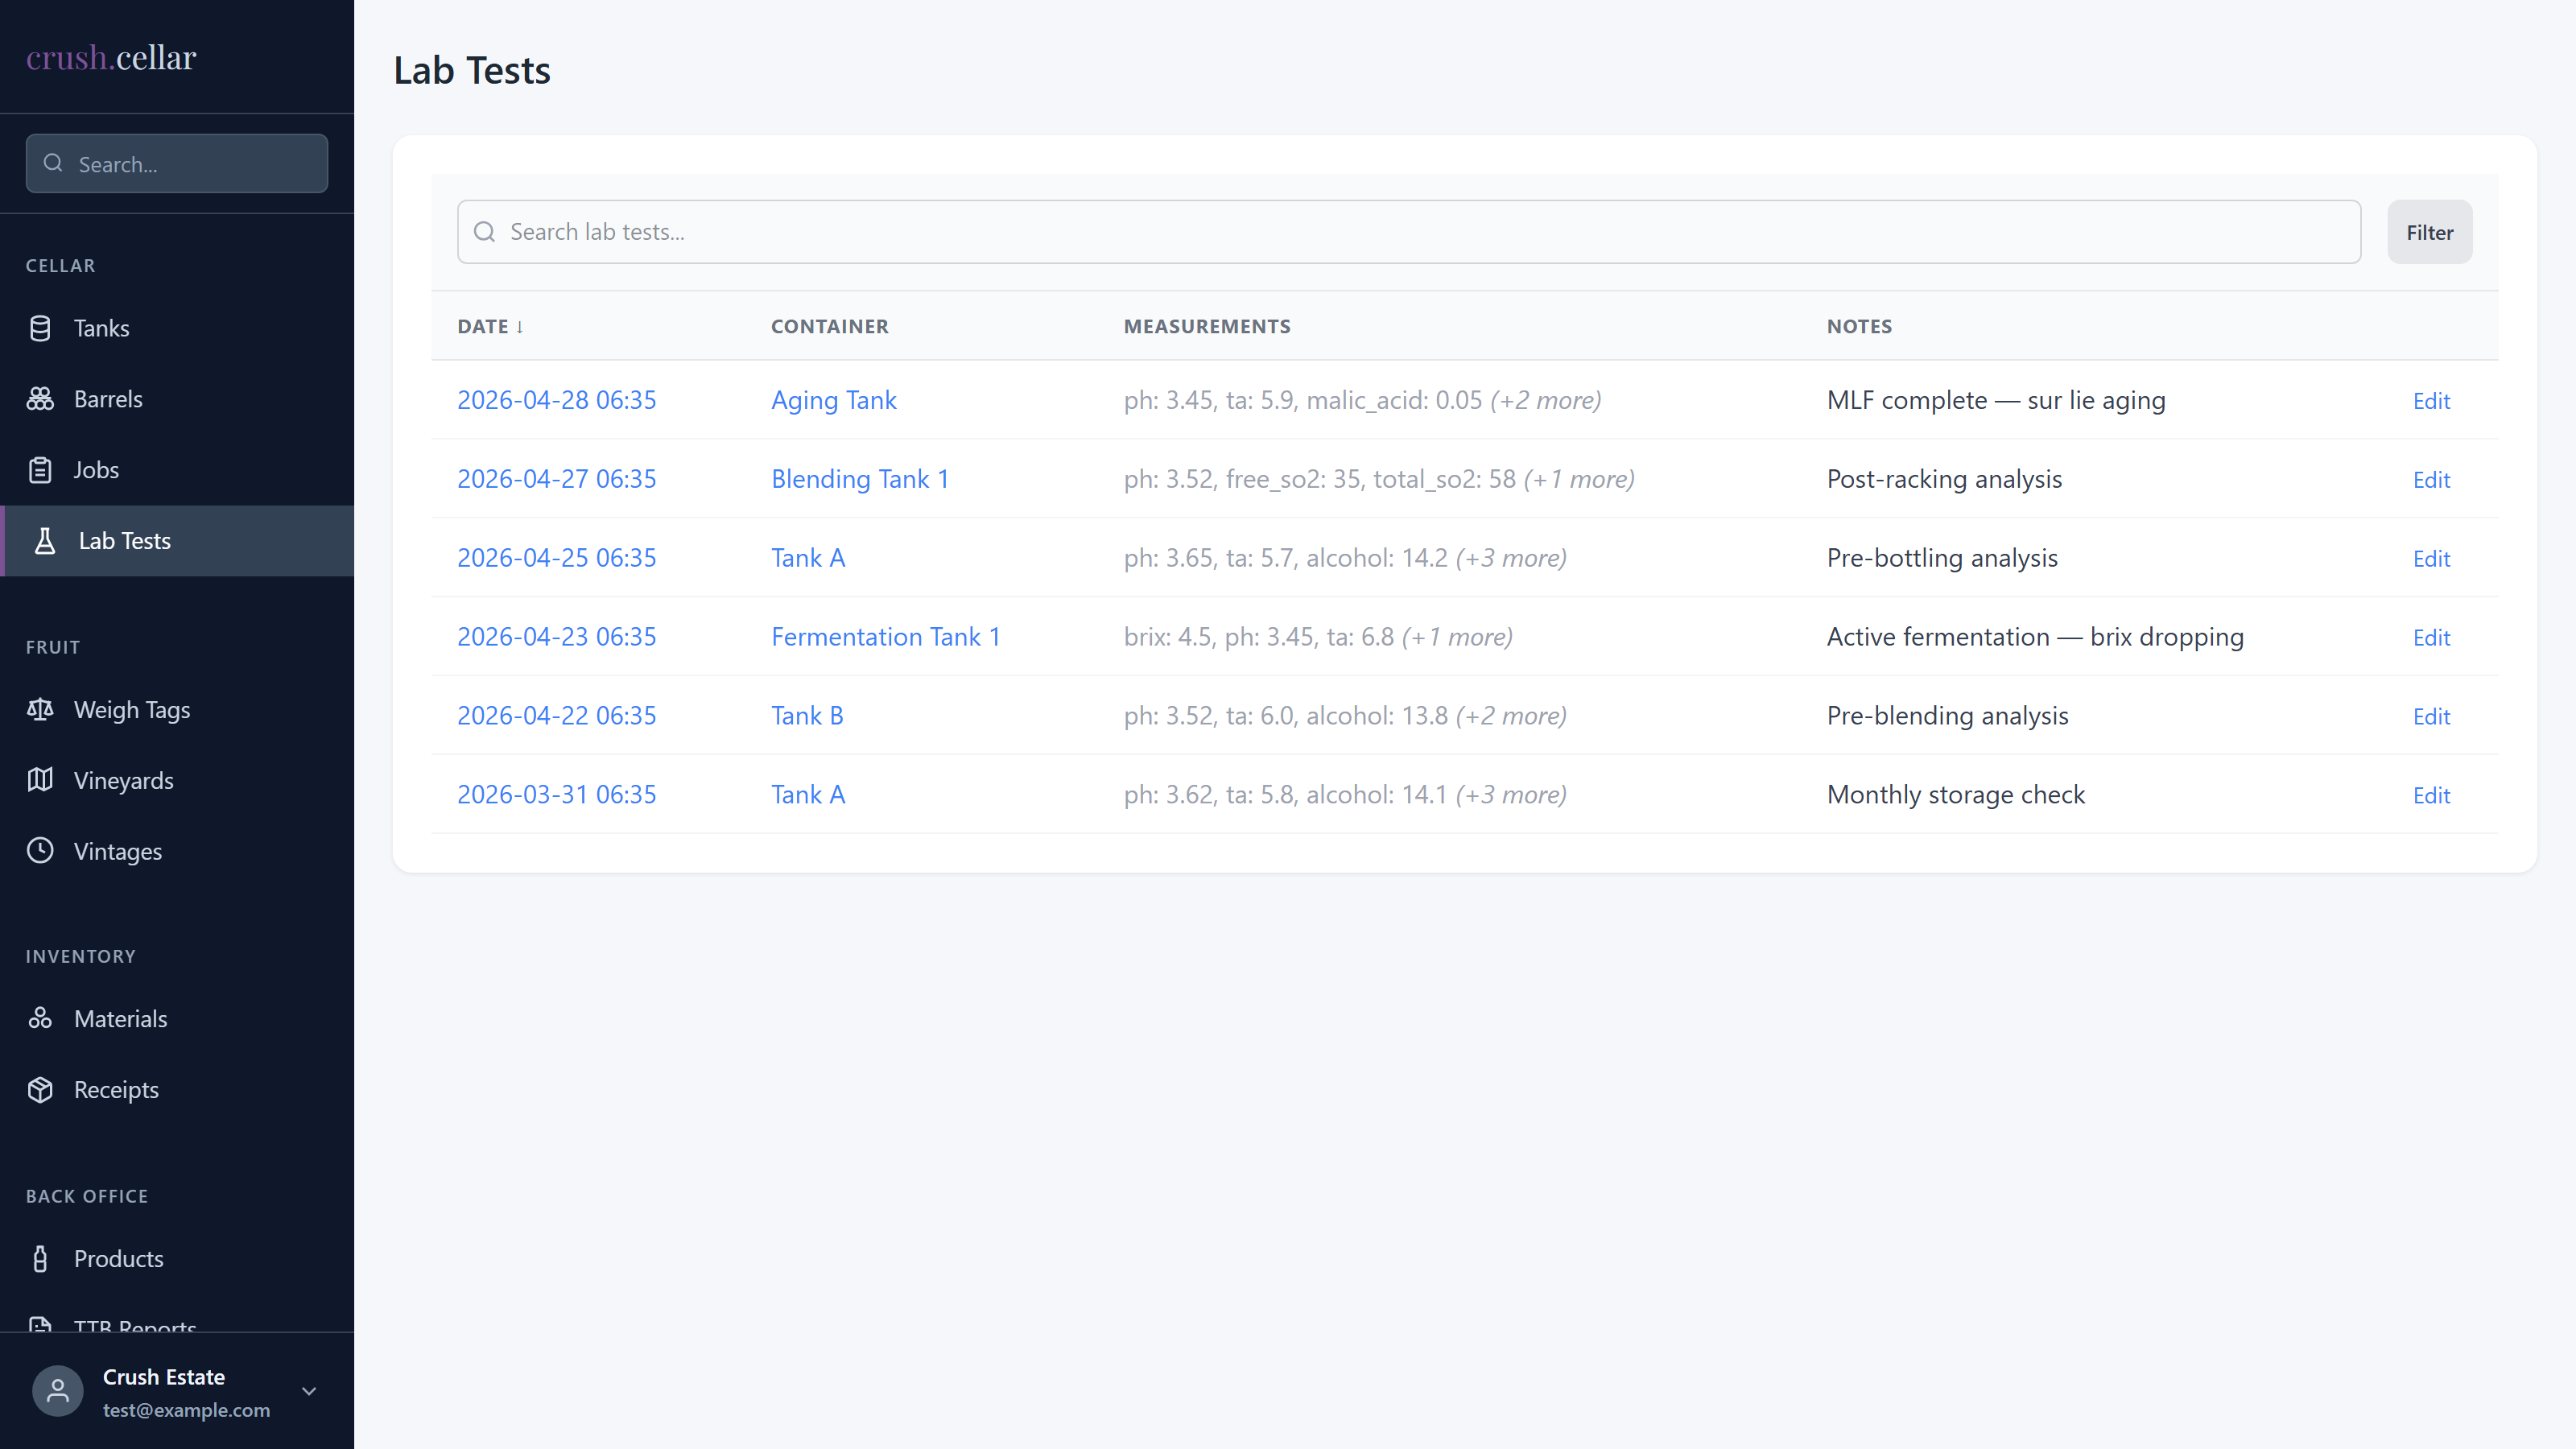Open the Materials icon in Inventory
The height and width of the screenshot is (1449, 2576).
40,1019
